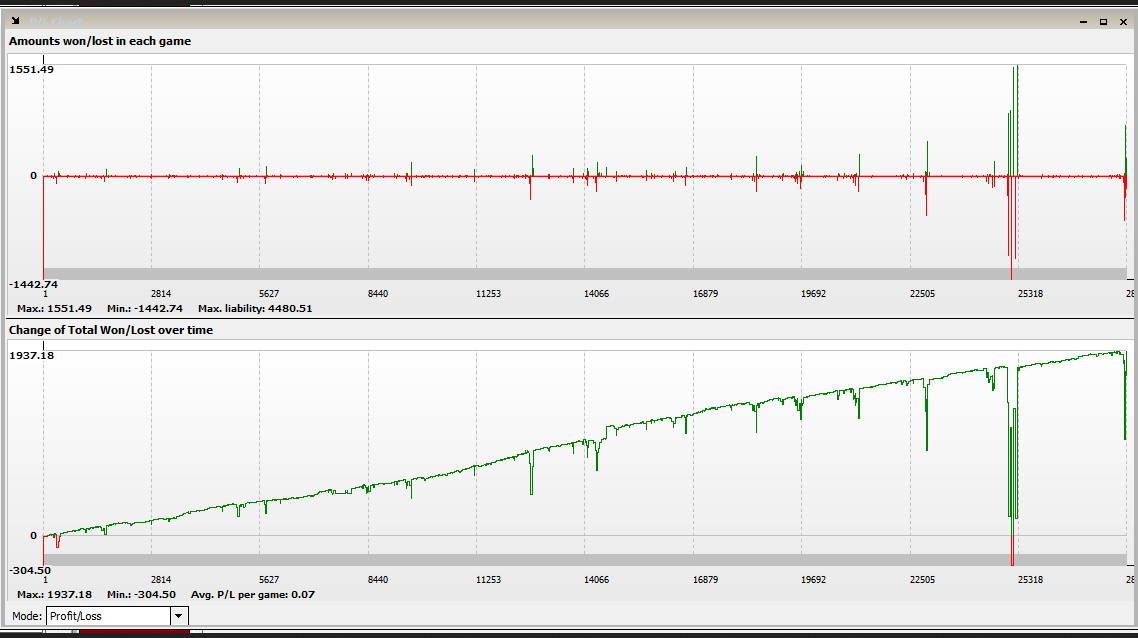Image resolution: width=1138 pixels, height=638 pixels.
Task: Click the 14066 x-axis mark in top chart
Action: pyautogui.click(x=596, y=294)
